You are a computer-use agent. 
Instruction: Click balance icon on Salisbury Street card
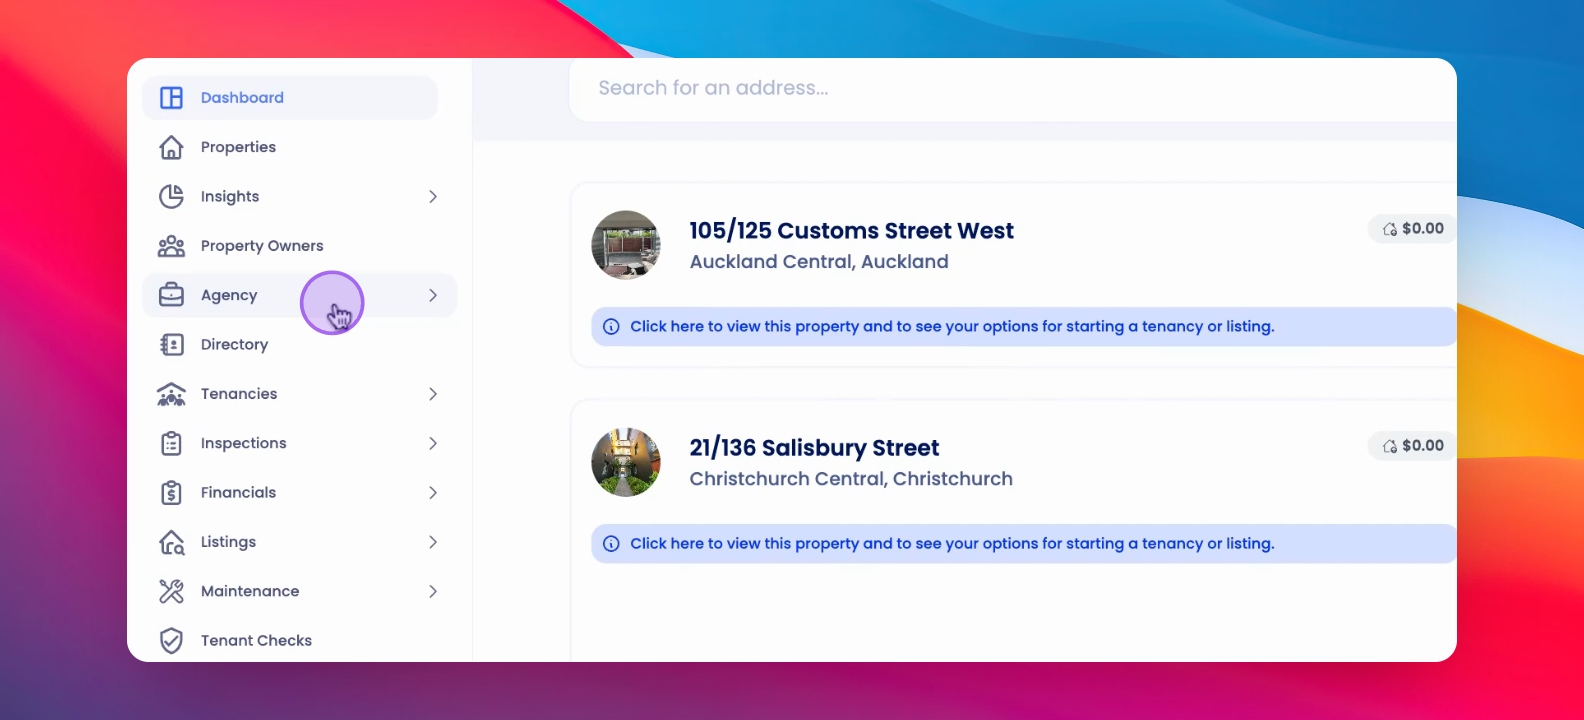tap(1390, 446)
